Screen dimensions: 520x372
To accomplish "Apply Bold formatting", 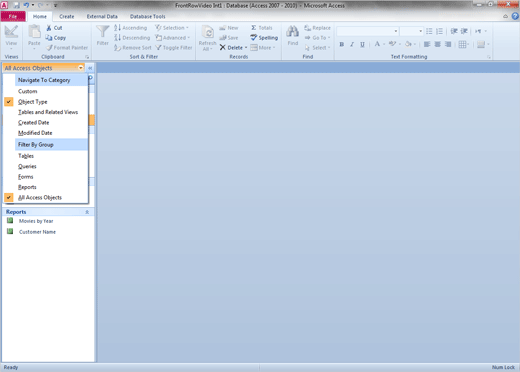I will click(342, 44).
